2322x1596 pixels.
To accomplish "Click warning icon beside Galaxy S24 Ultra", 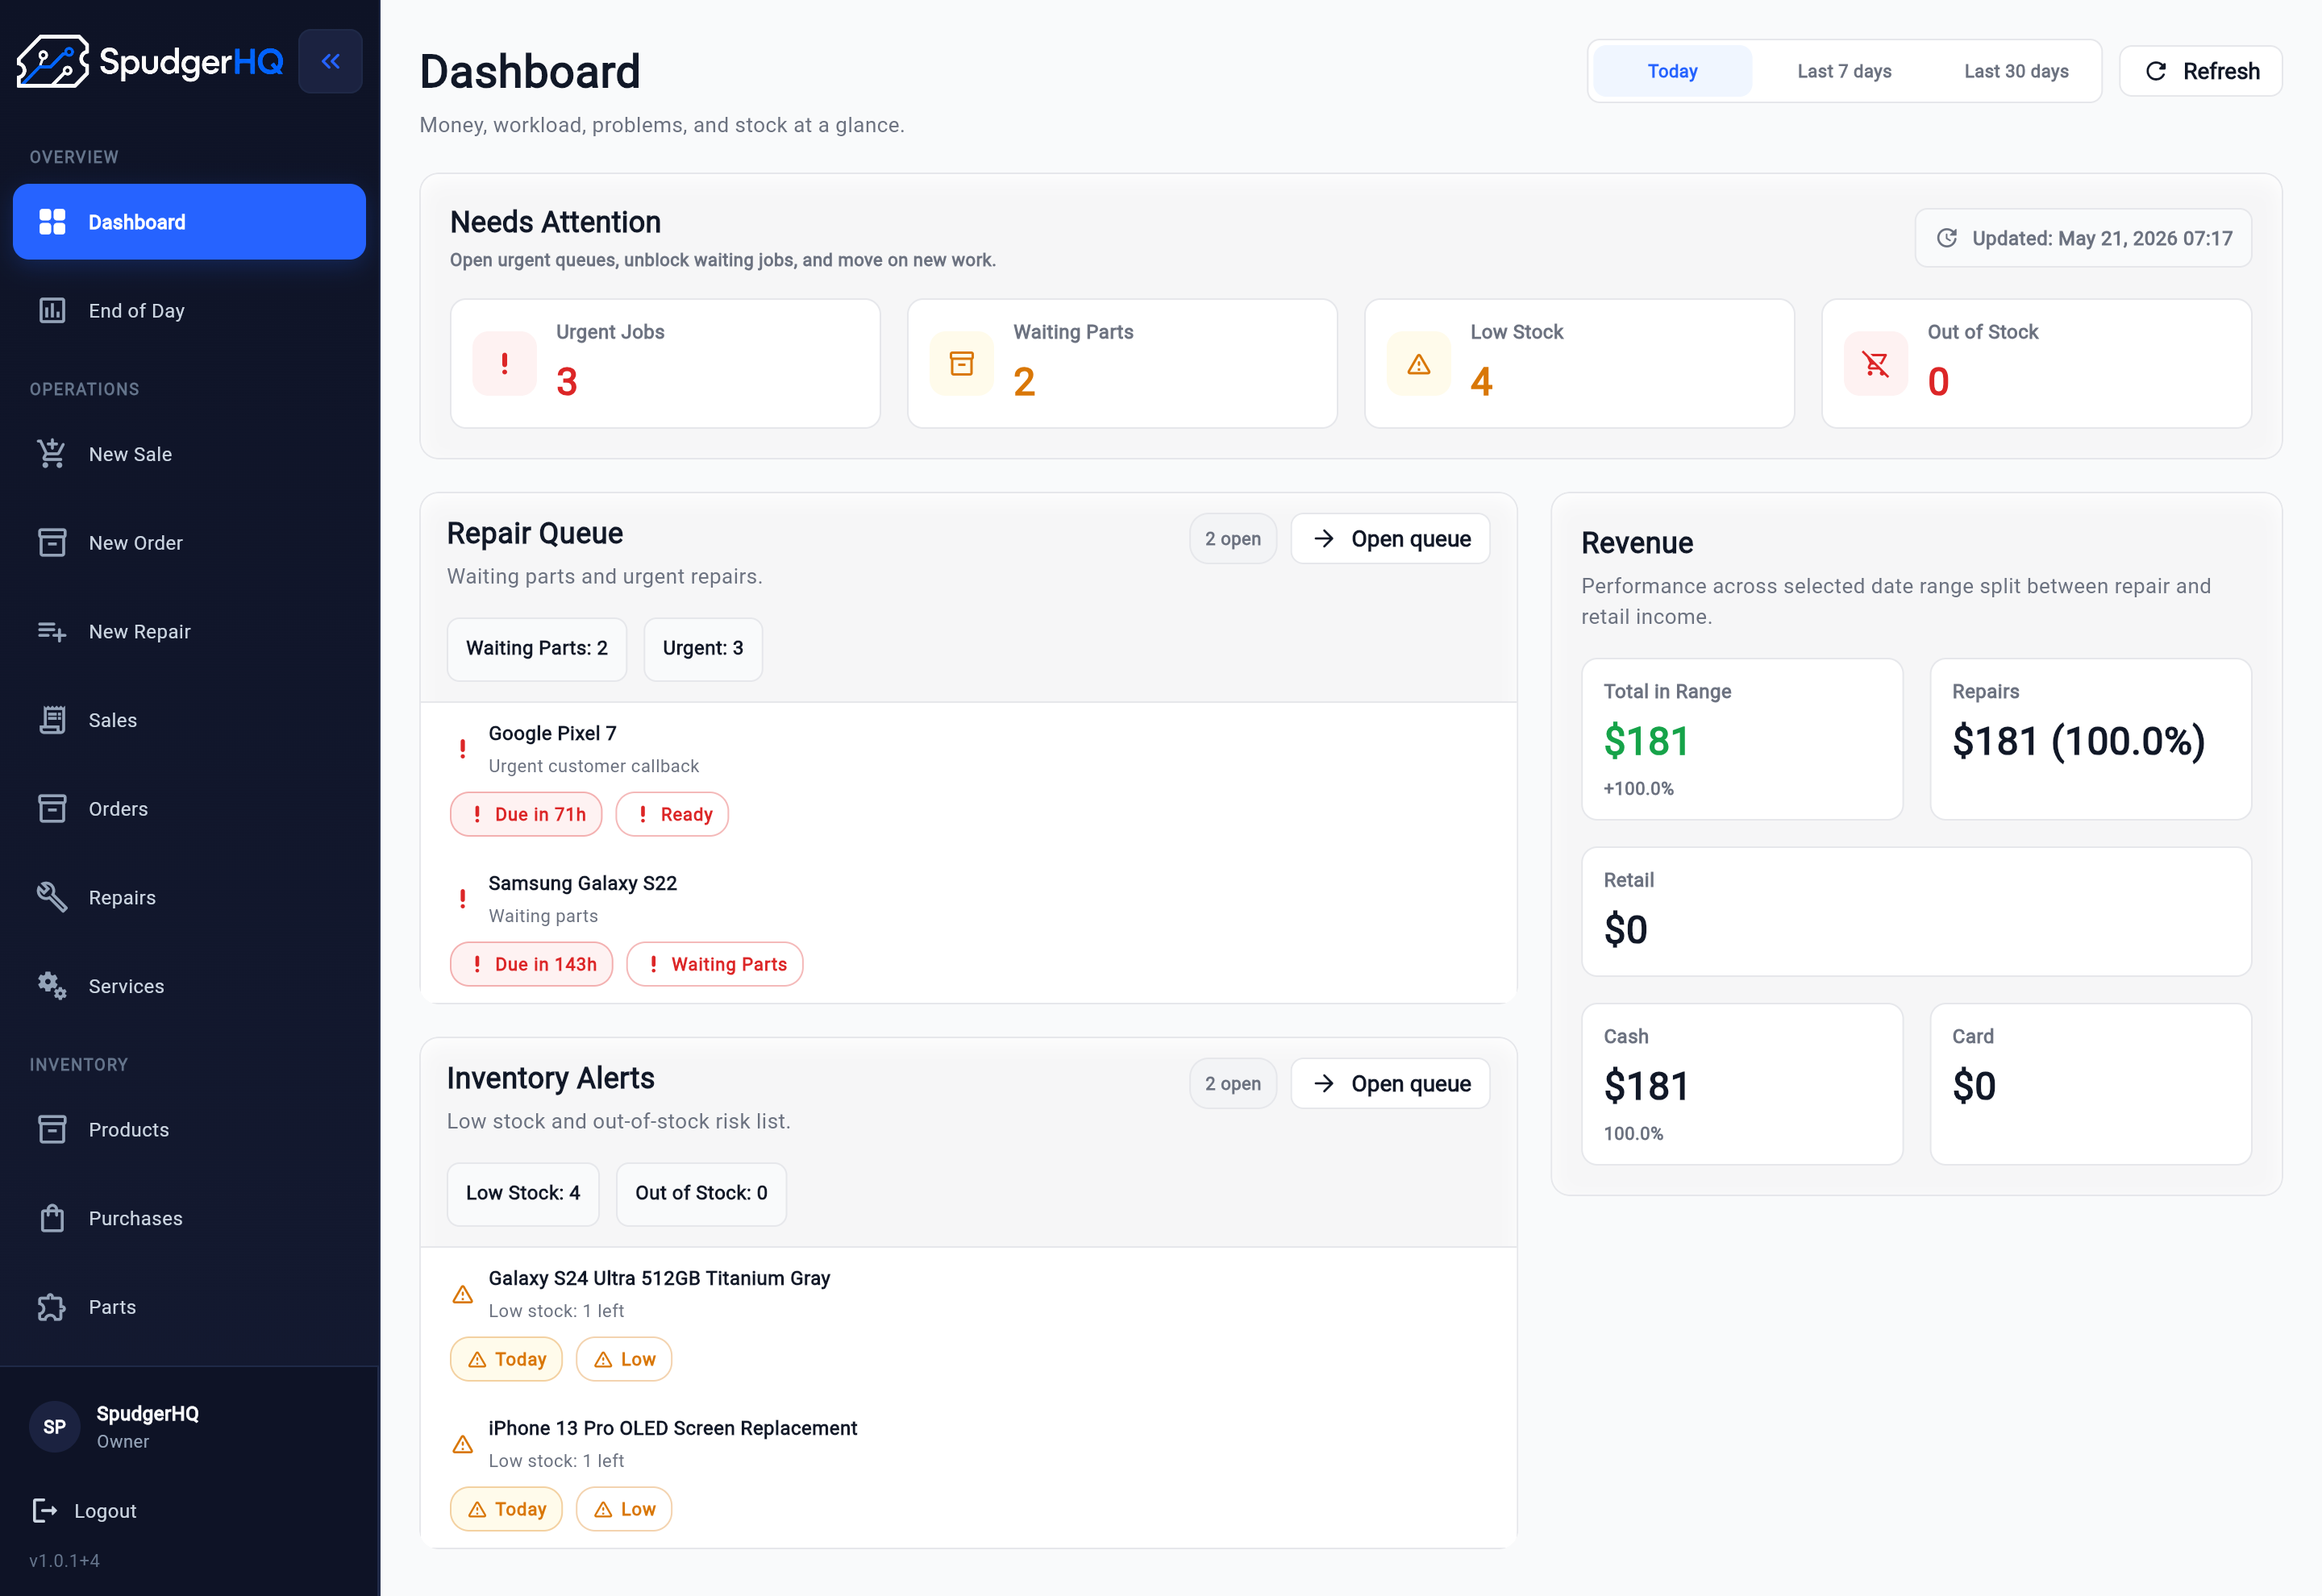I will click(x=462, y=1294).
